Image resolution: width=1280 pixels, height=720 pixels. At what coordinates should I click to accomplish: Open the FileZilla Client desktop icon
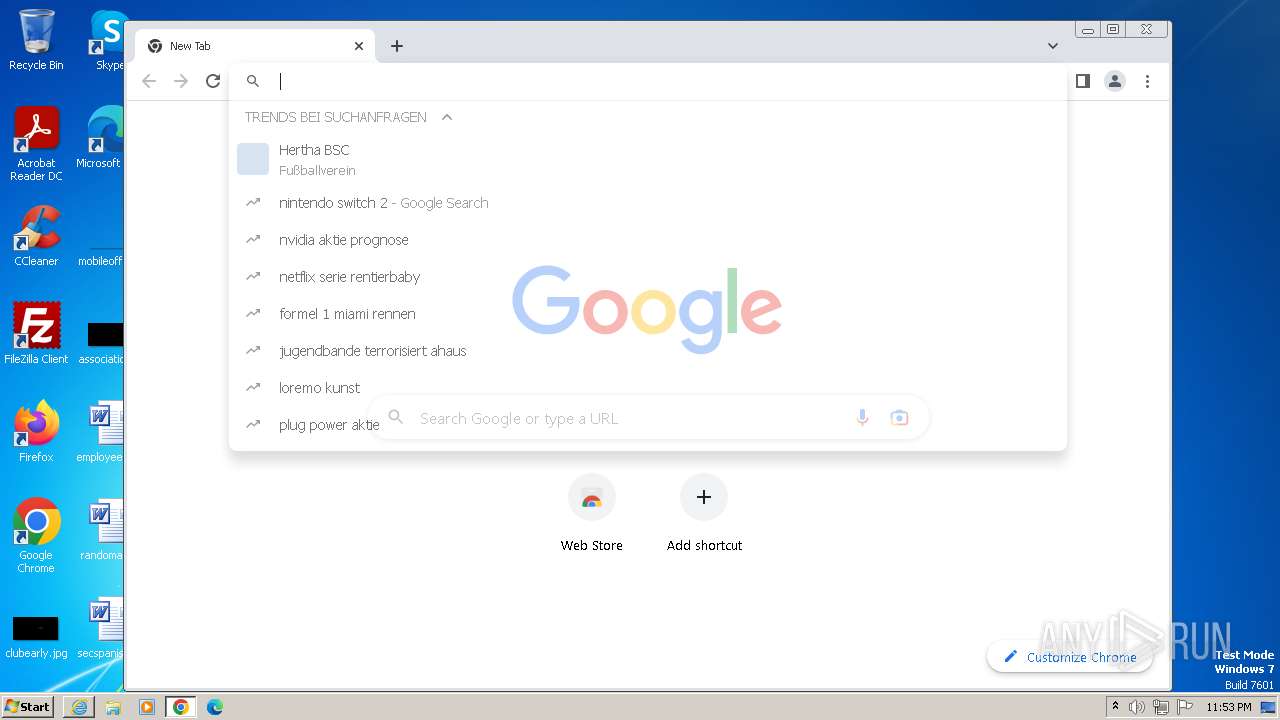pos(36,334)
